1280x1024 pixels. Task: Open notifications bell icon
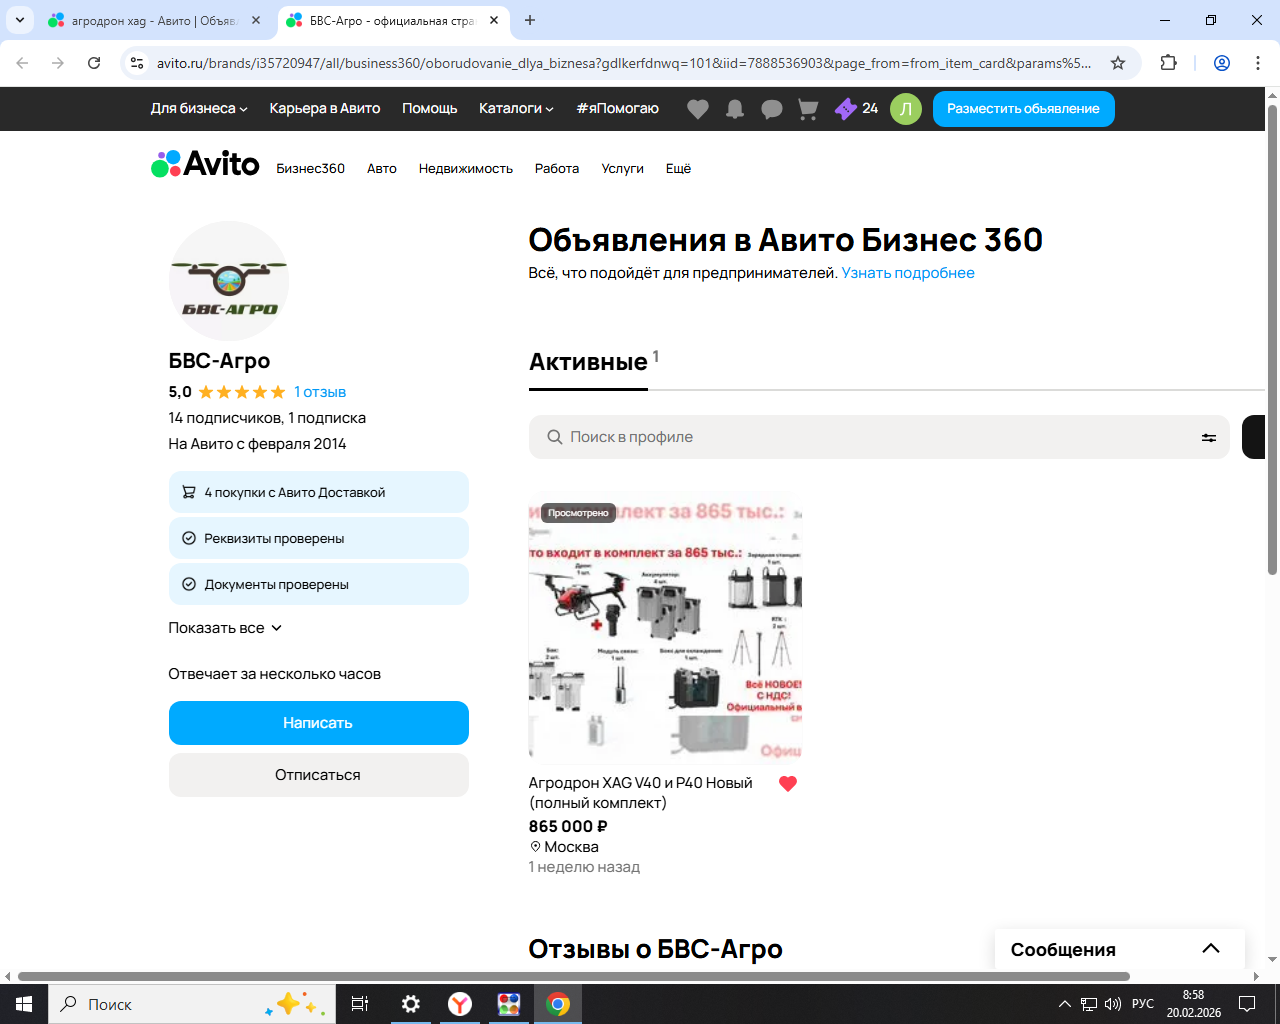[735, 109]
